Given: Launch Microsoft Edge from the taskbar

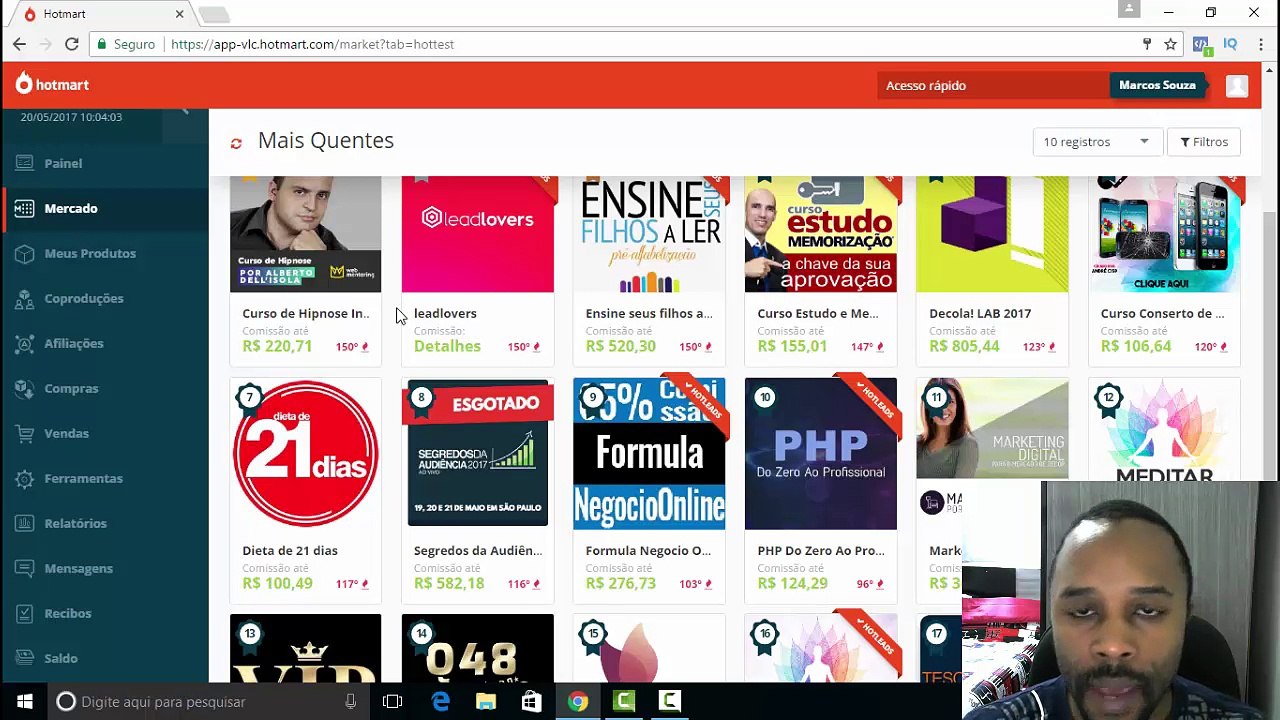Looking at the screenshot, I should [440, 701].
